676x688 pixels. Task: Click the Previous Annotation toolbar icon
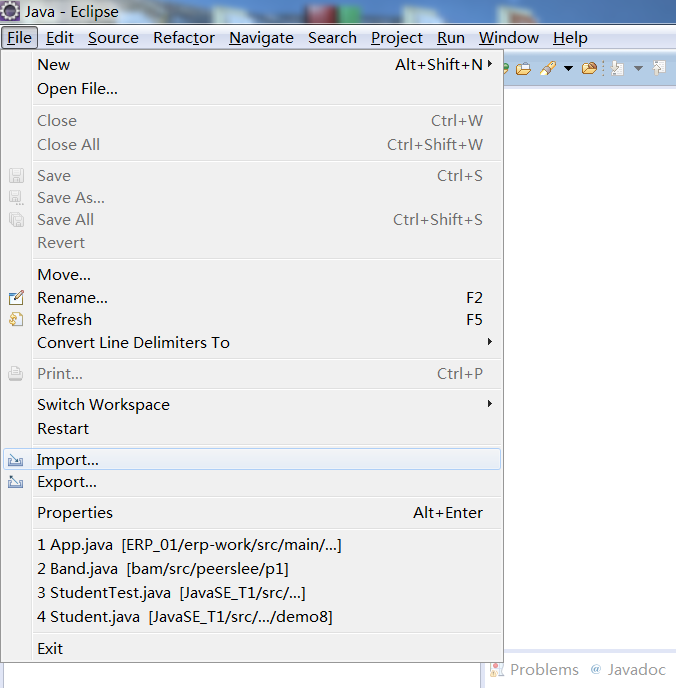[659, 68]
